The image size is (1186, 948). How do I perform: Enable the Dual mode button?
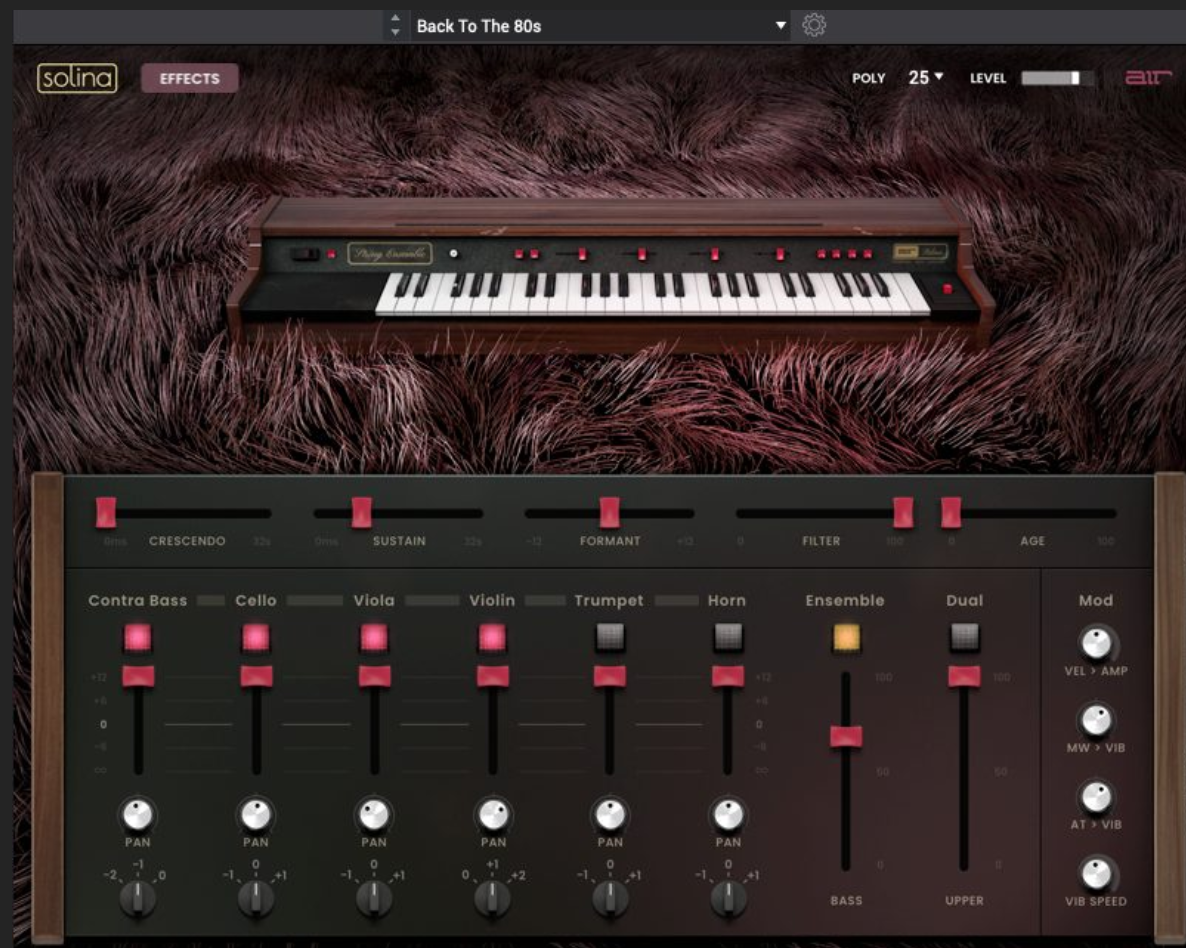coord(964,637)
